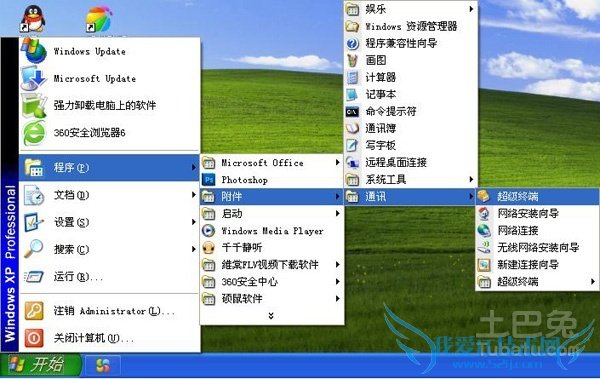Image resolution: width=600 pixels, height=379 pixels.
Task: Expand 程序(P) submenu arrow
Action: pos(194,167)
